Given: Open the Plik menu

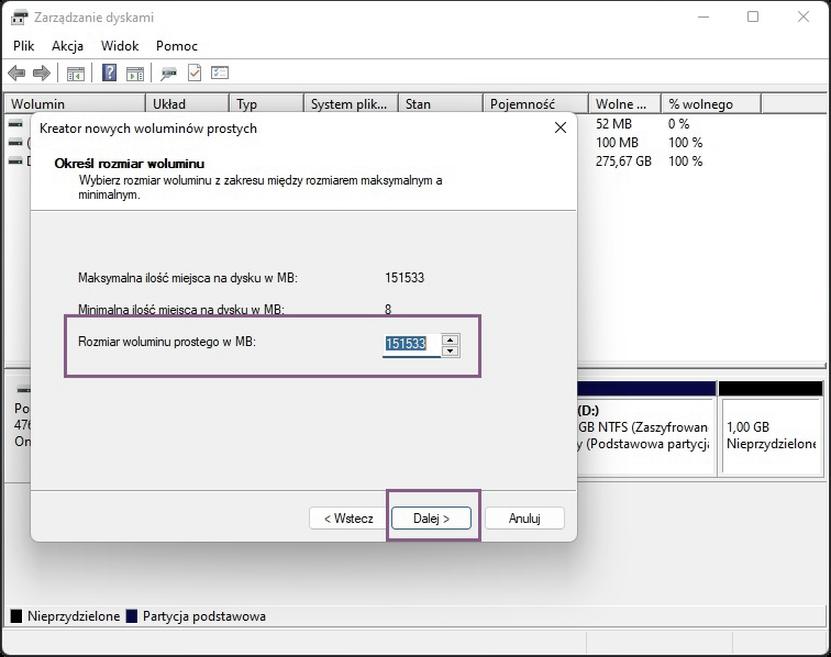Looking at the screenshot, I should 23,46.
